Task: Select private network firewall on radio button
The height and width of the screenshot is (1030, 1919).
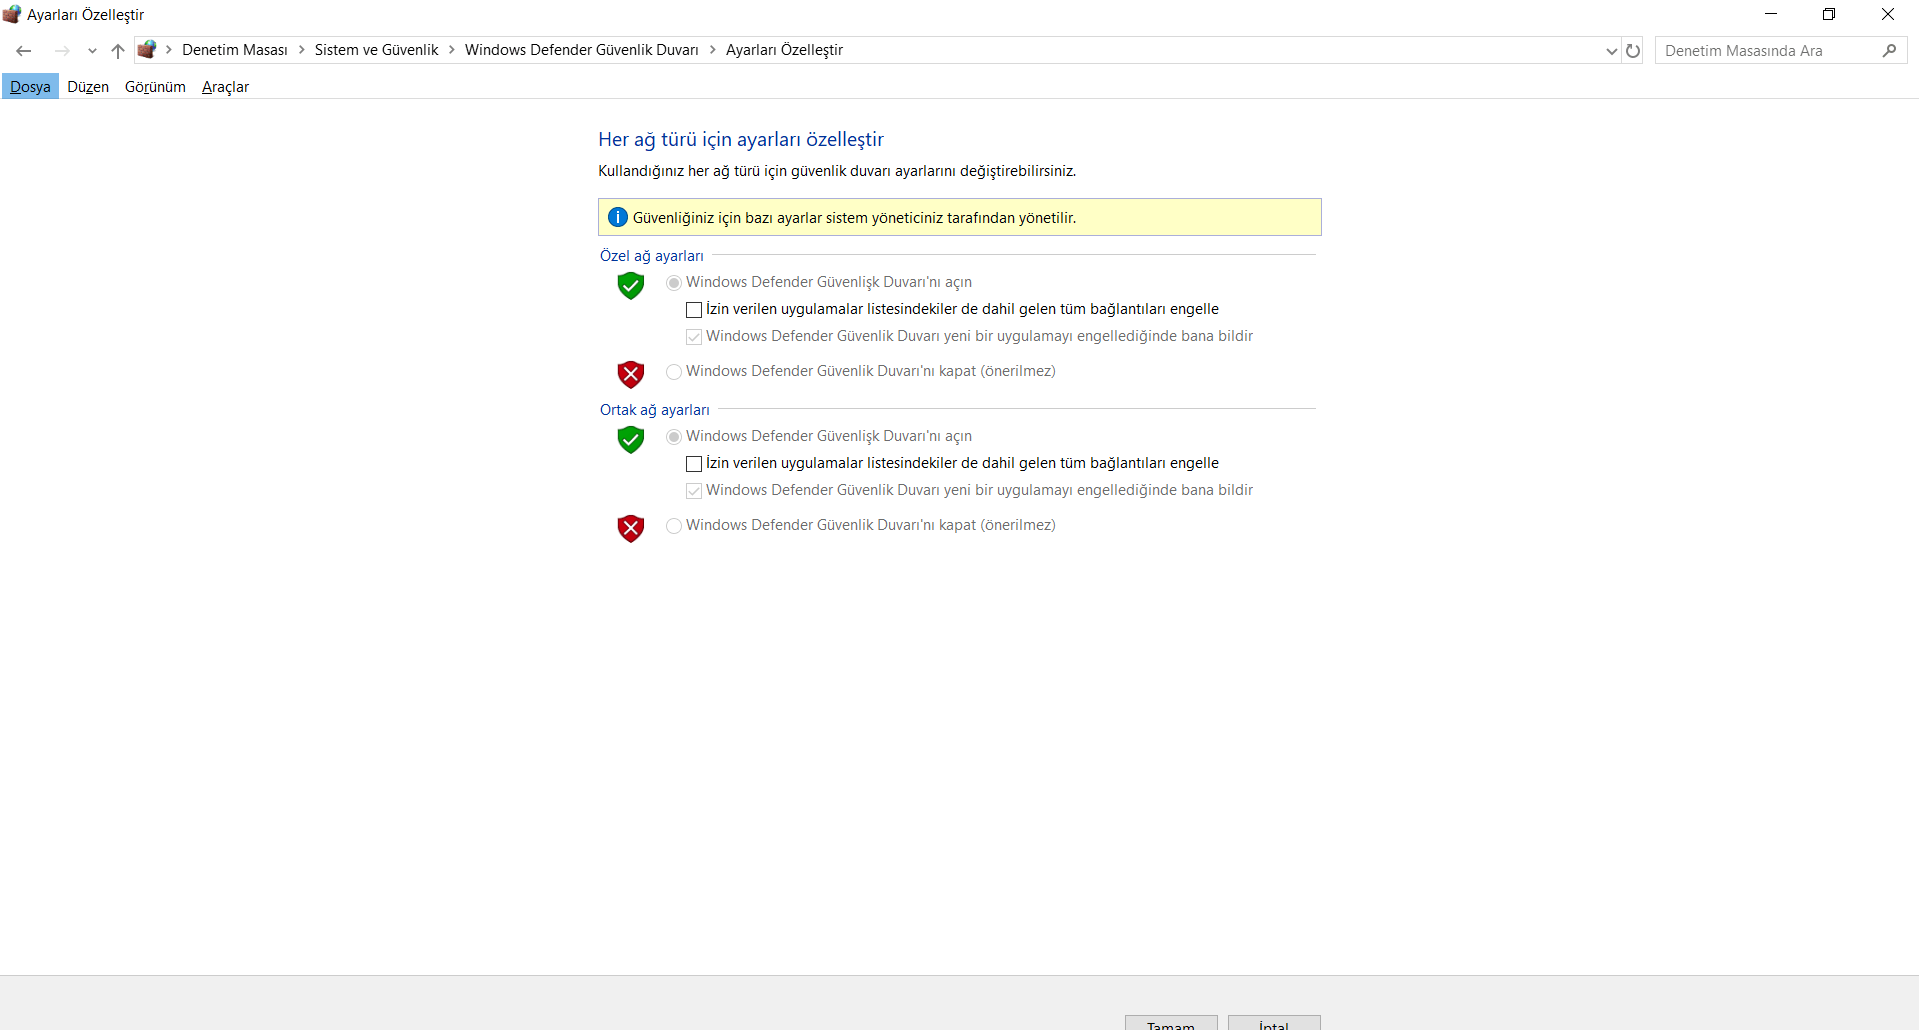Action: [x=674, y=283]
